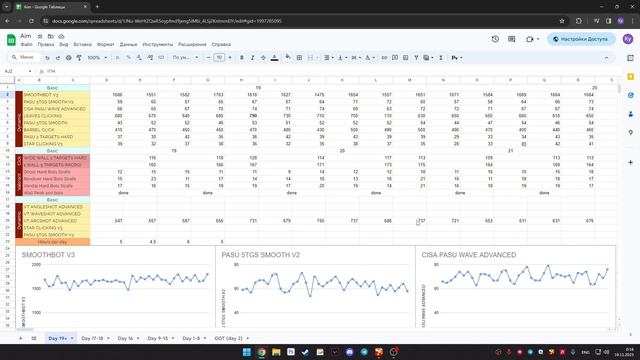Switch to the Day 1-8 tab
This screenshot has height=360, width=640.
pyautogui.click(x=191, y=338)
